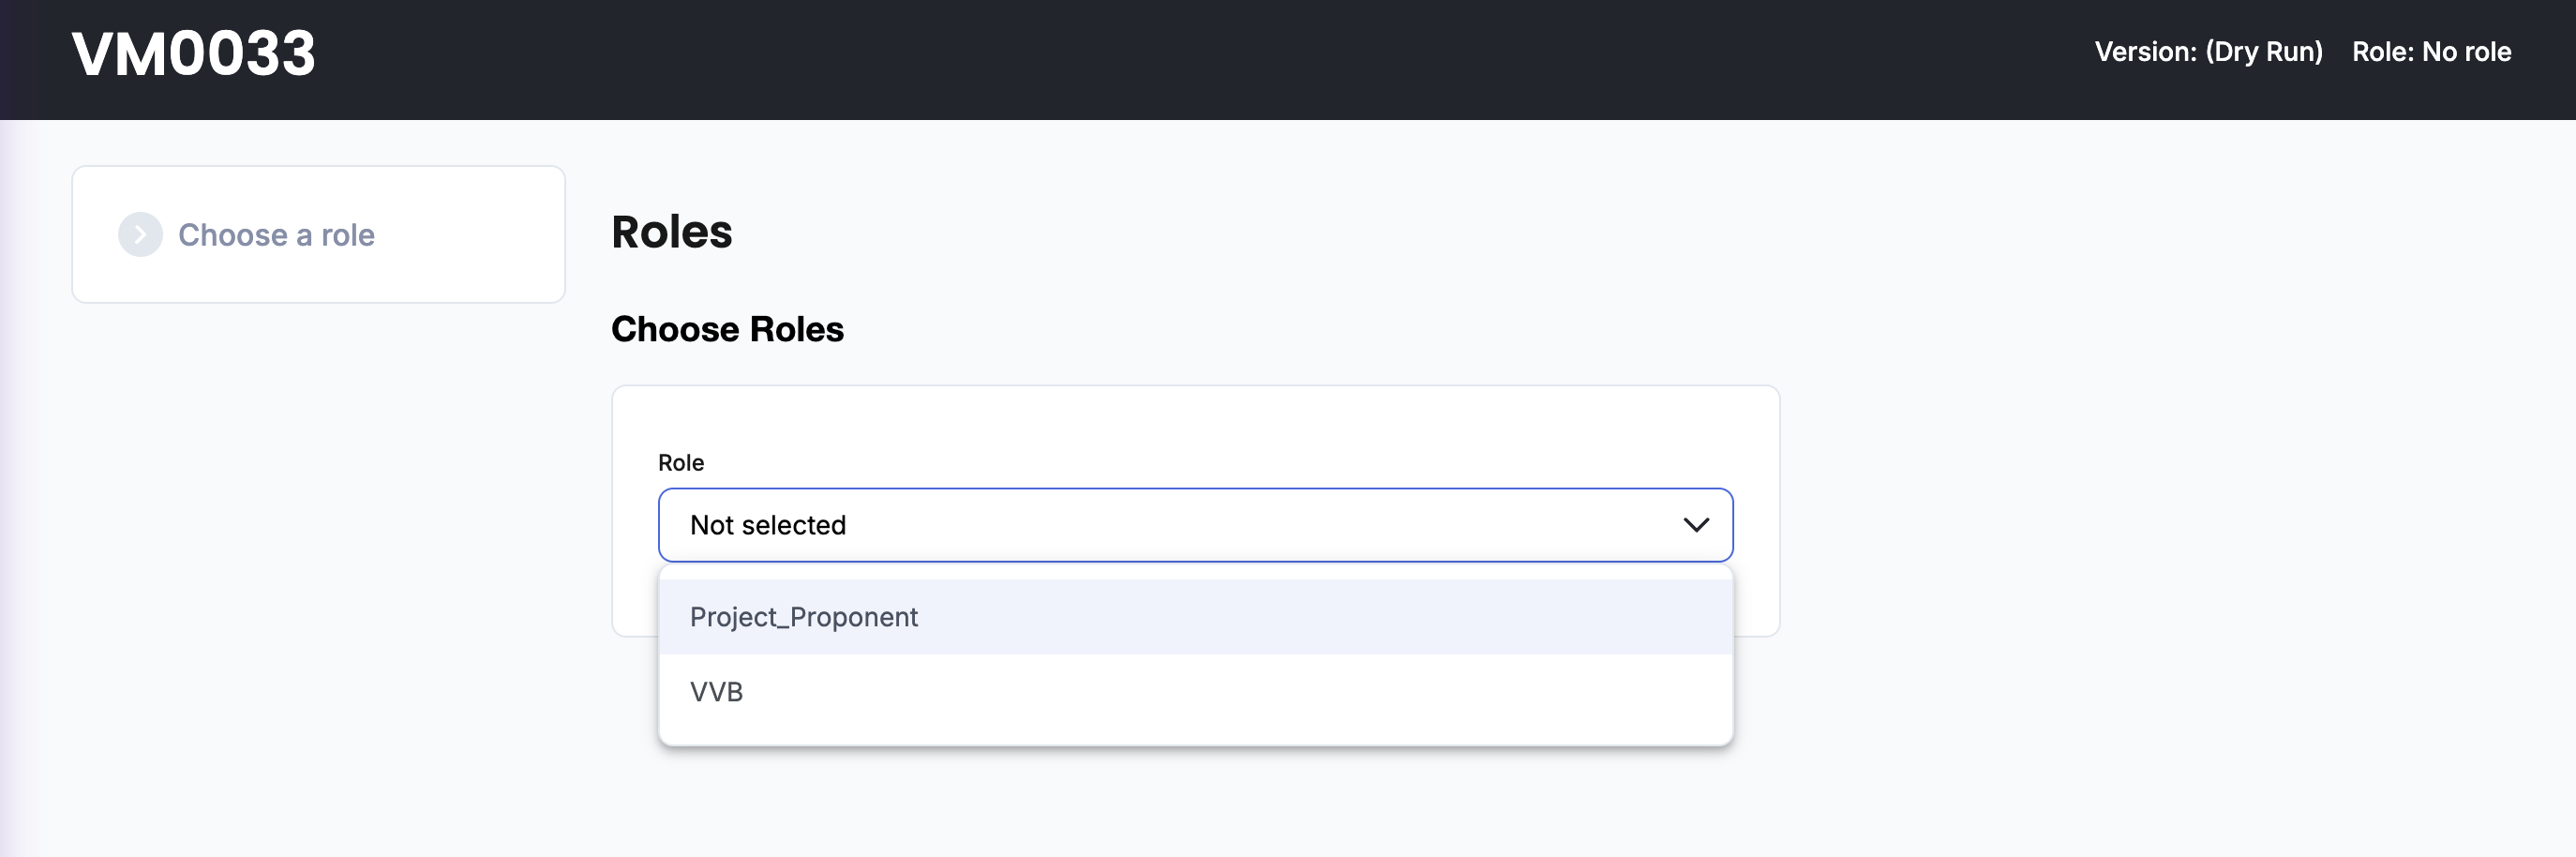The width and height of the screenshot is (2576, 857).
Task: Click the 'Choose Roles' subheading
Action: click(x=727, y=329)
